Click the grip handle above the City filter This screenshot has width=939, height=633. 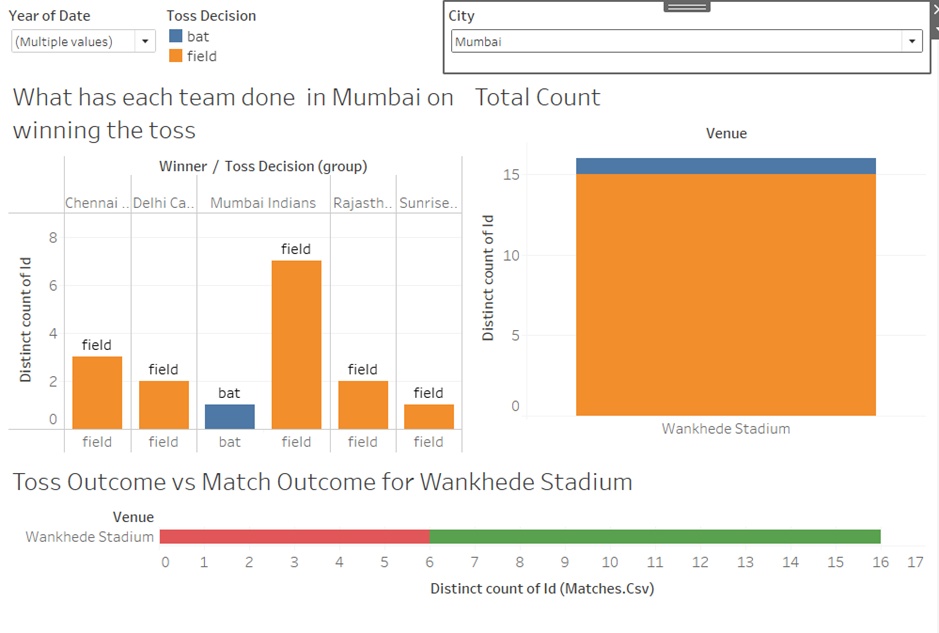pos(686,6)
